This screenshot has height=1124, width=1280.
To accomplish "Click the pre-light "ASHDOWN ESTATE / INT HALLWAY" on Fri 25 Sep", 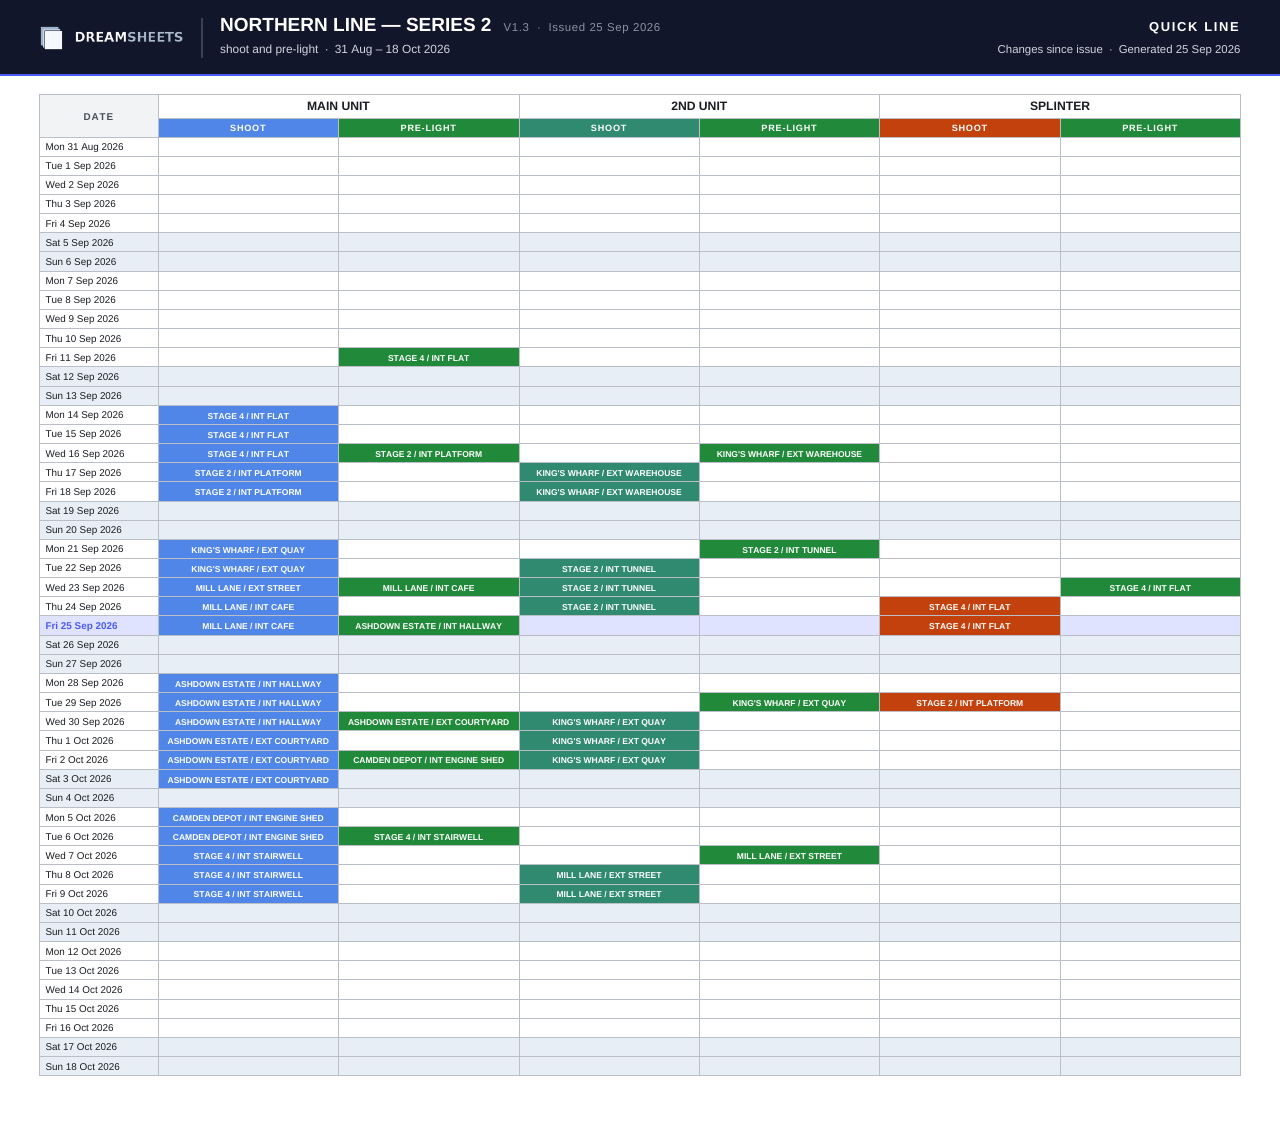I will tap(428, 626).
